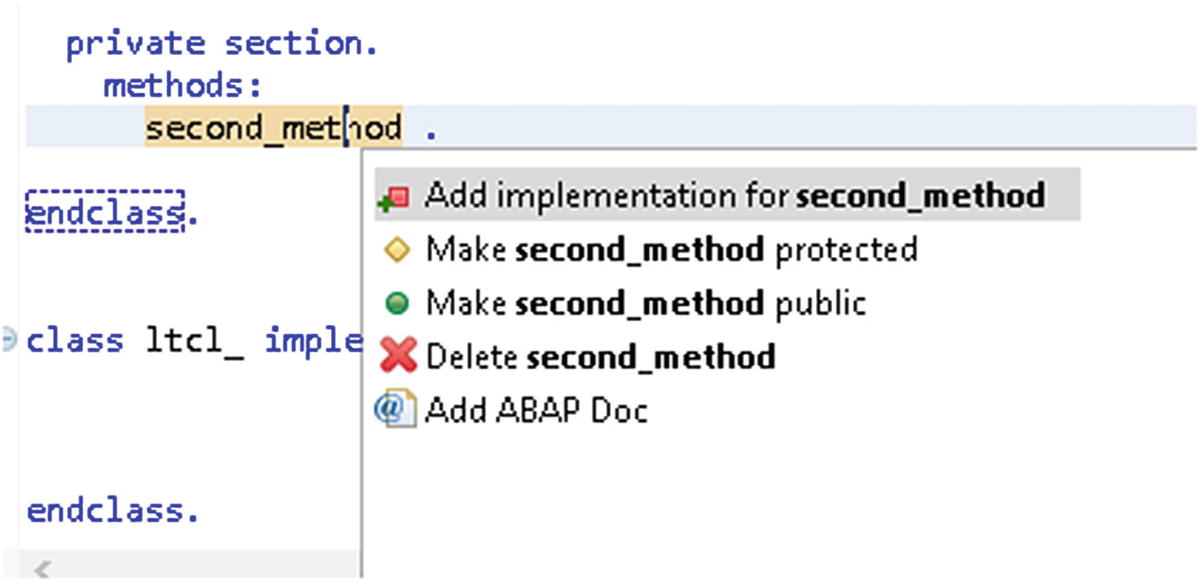Click the horizontal scrollbar left arrow

42,569
